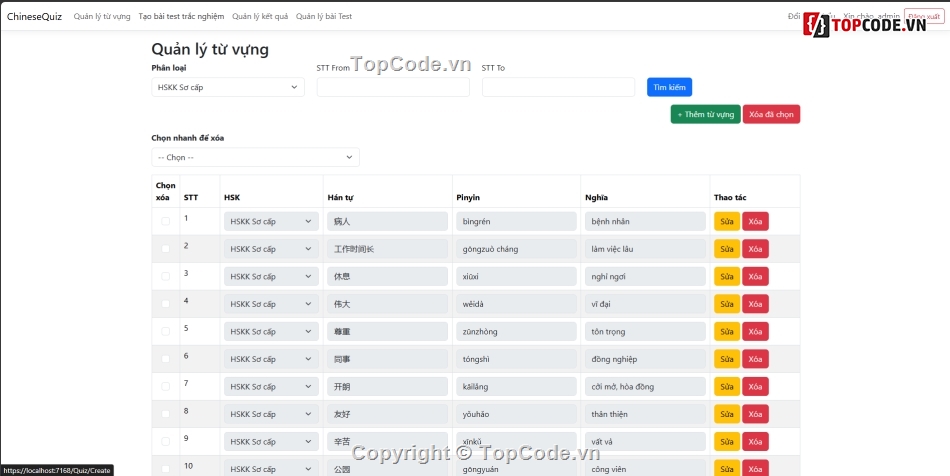Expand the HSK dropdown in row 8

click(271, 414)
